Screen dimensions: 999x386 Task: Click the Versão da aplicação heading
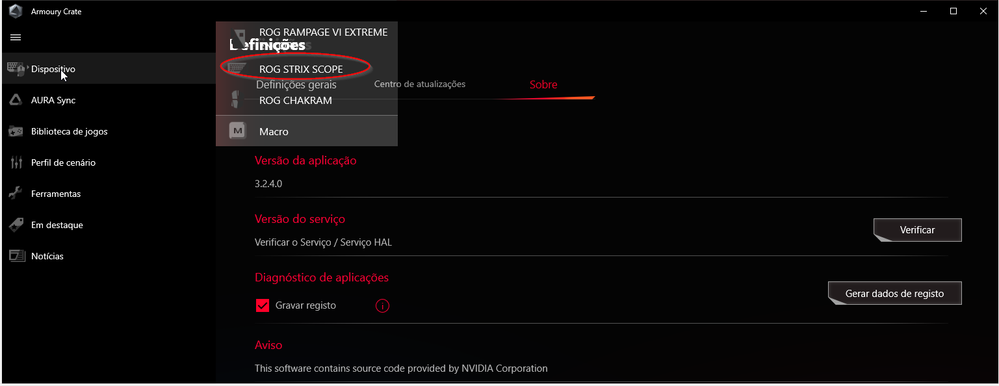(305, 161)
